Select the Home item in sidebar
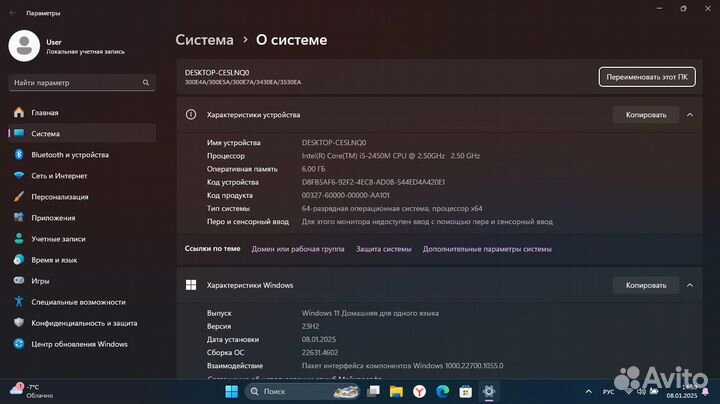 coord(44,113)
